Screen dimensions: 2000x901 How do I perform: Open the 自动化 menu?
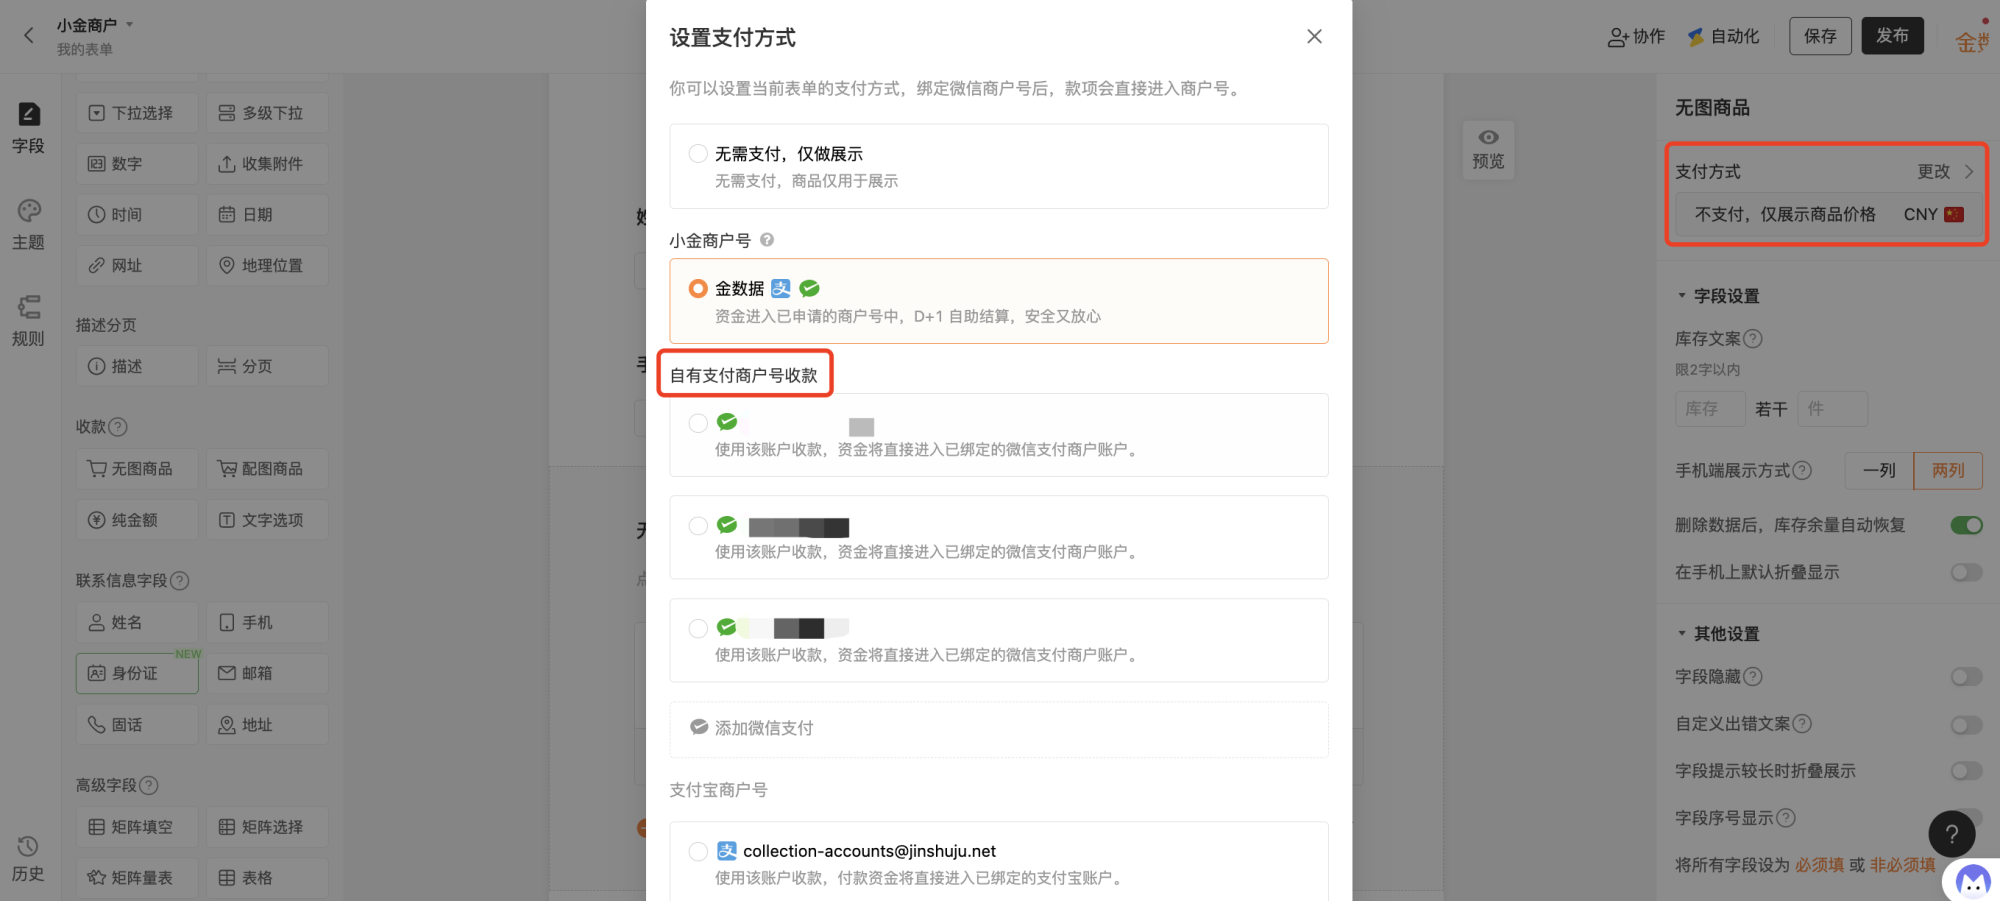coord(1723,37)
